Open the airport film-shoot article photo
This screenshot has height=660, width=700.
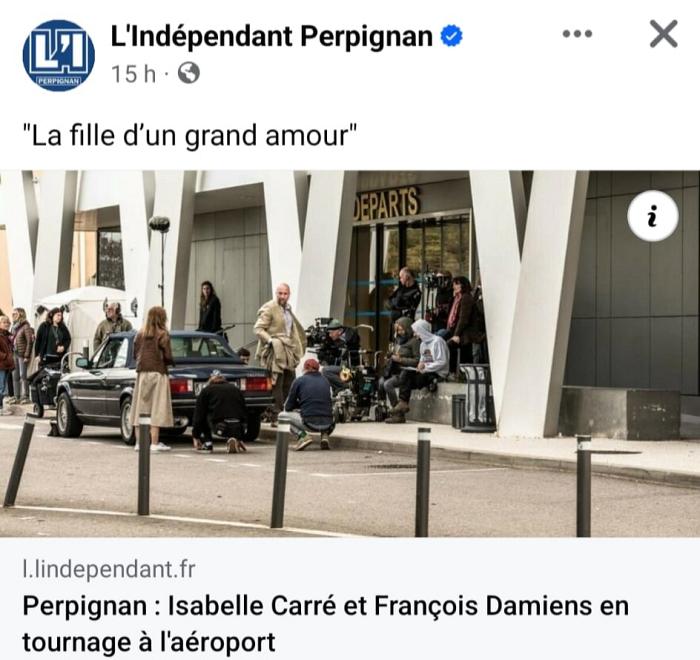[x=350, y=354]
